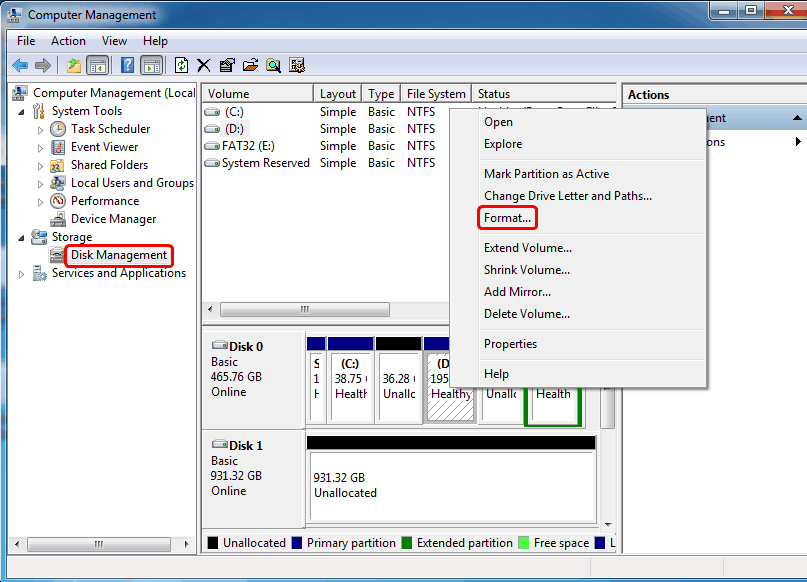Sort by the Layout column header
The image size is (807, 582).
coord(338,94)
